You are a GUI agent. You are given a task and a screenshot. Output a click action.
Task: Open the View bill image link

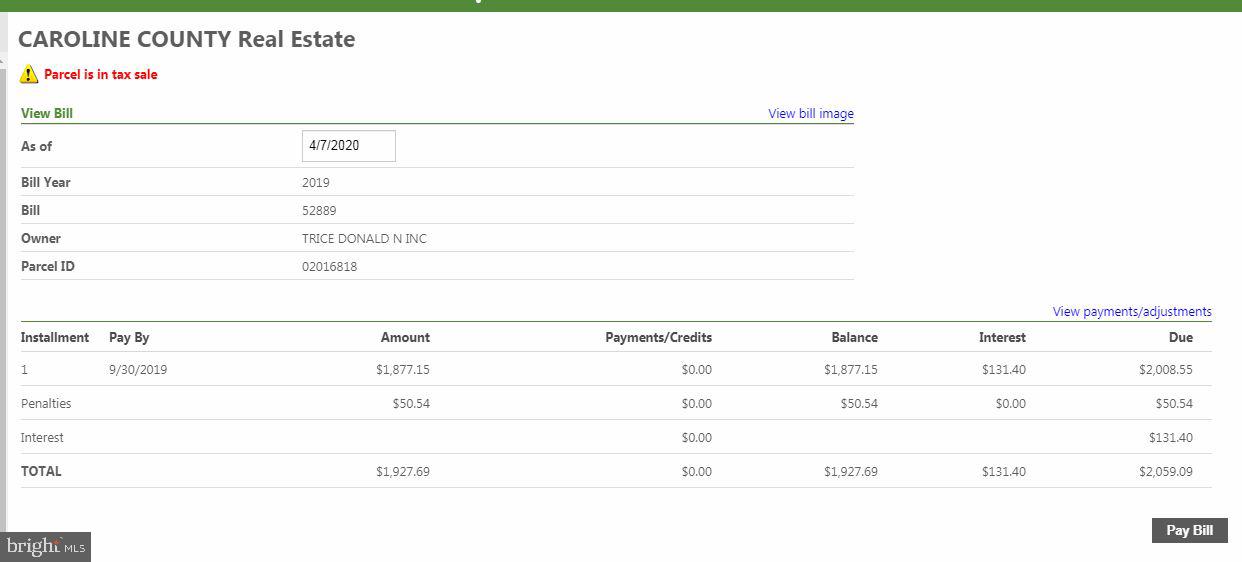tap(811, 113)
